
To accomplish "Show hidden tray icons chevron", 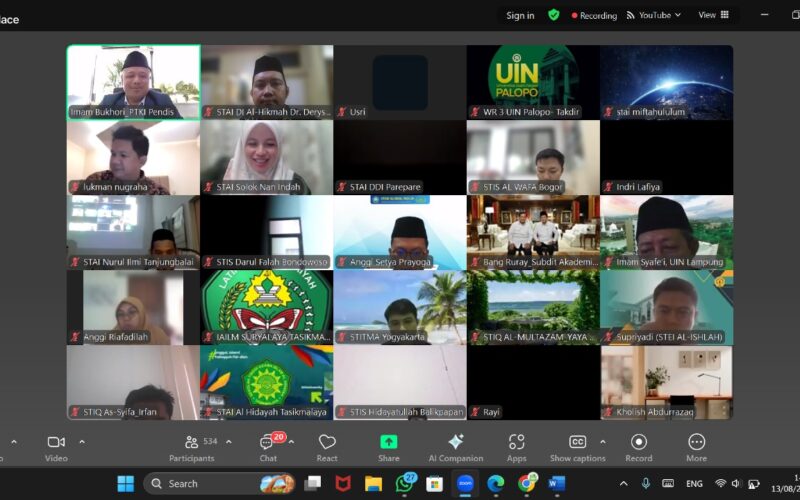I will point(623,483).
